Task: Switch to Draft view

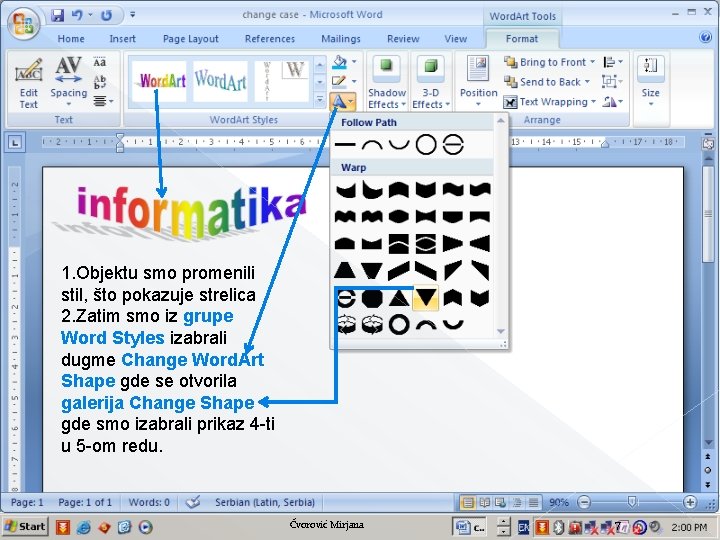Action: 533,503
